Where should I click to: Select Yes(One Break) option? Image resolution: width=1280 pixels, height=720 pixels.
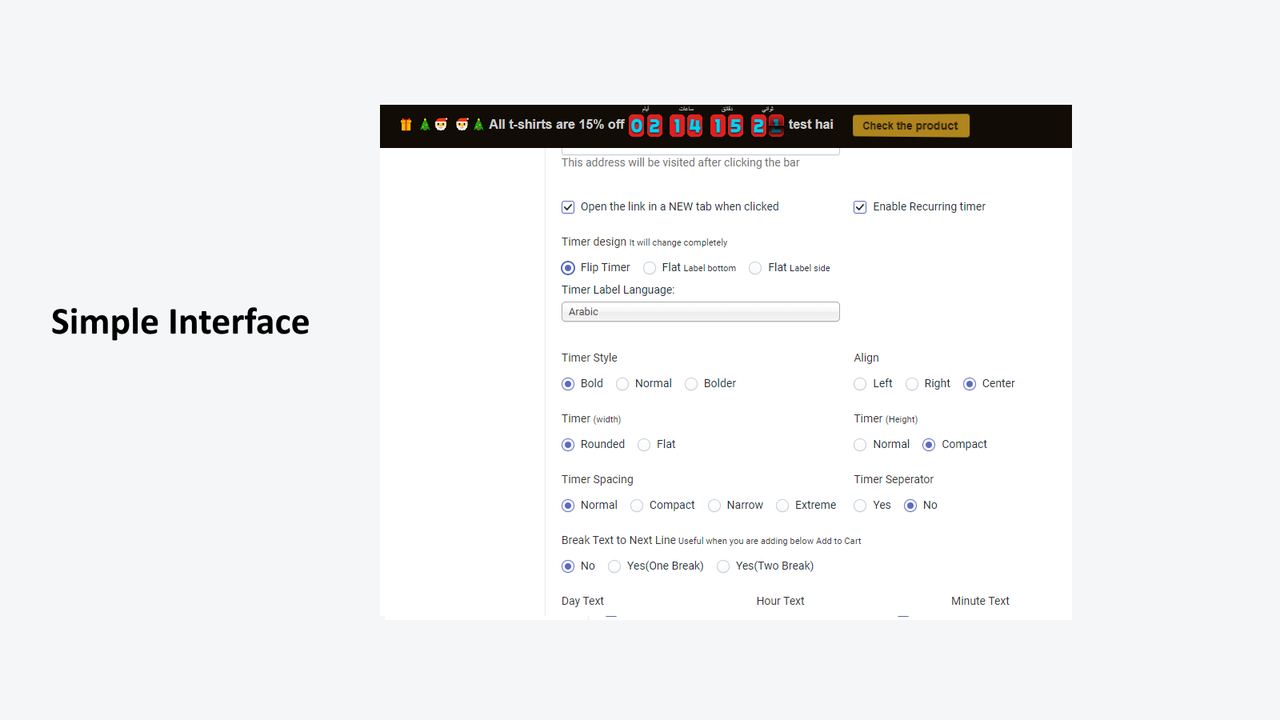click(x=615, y=567)
